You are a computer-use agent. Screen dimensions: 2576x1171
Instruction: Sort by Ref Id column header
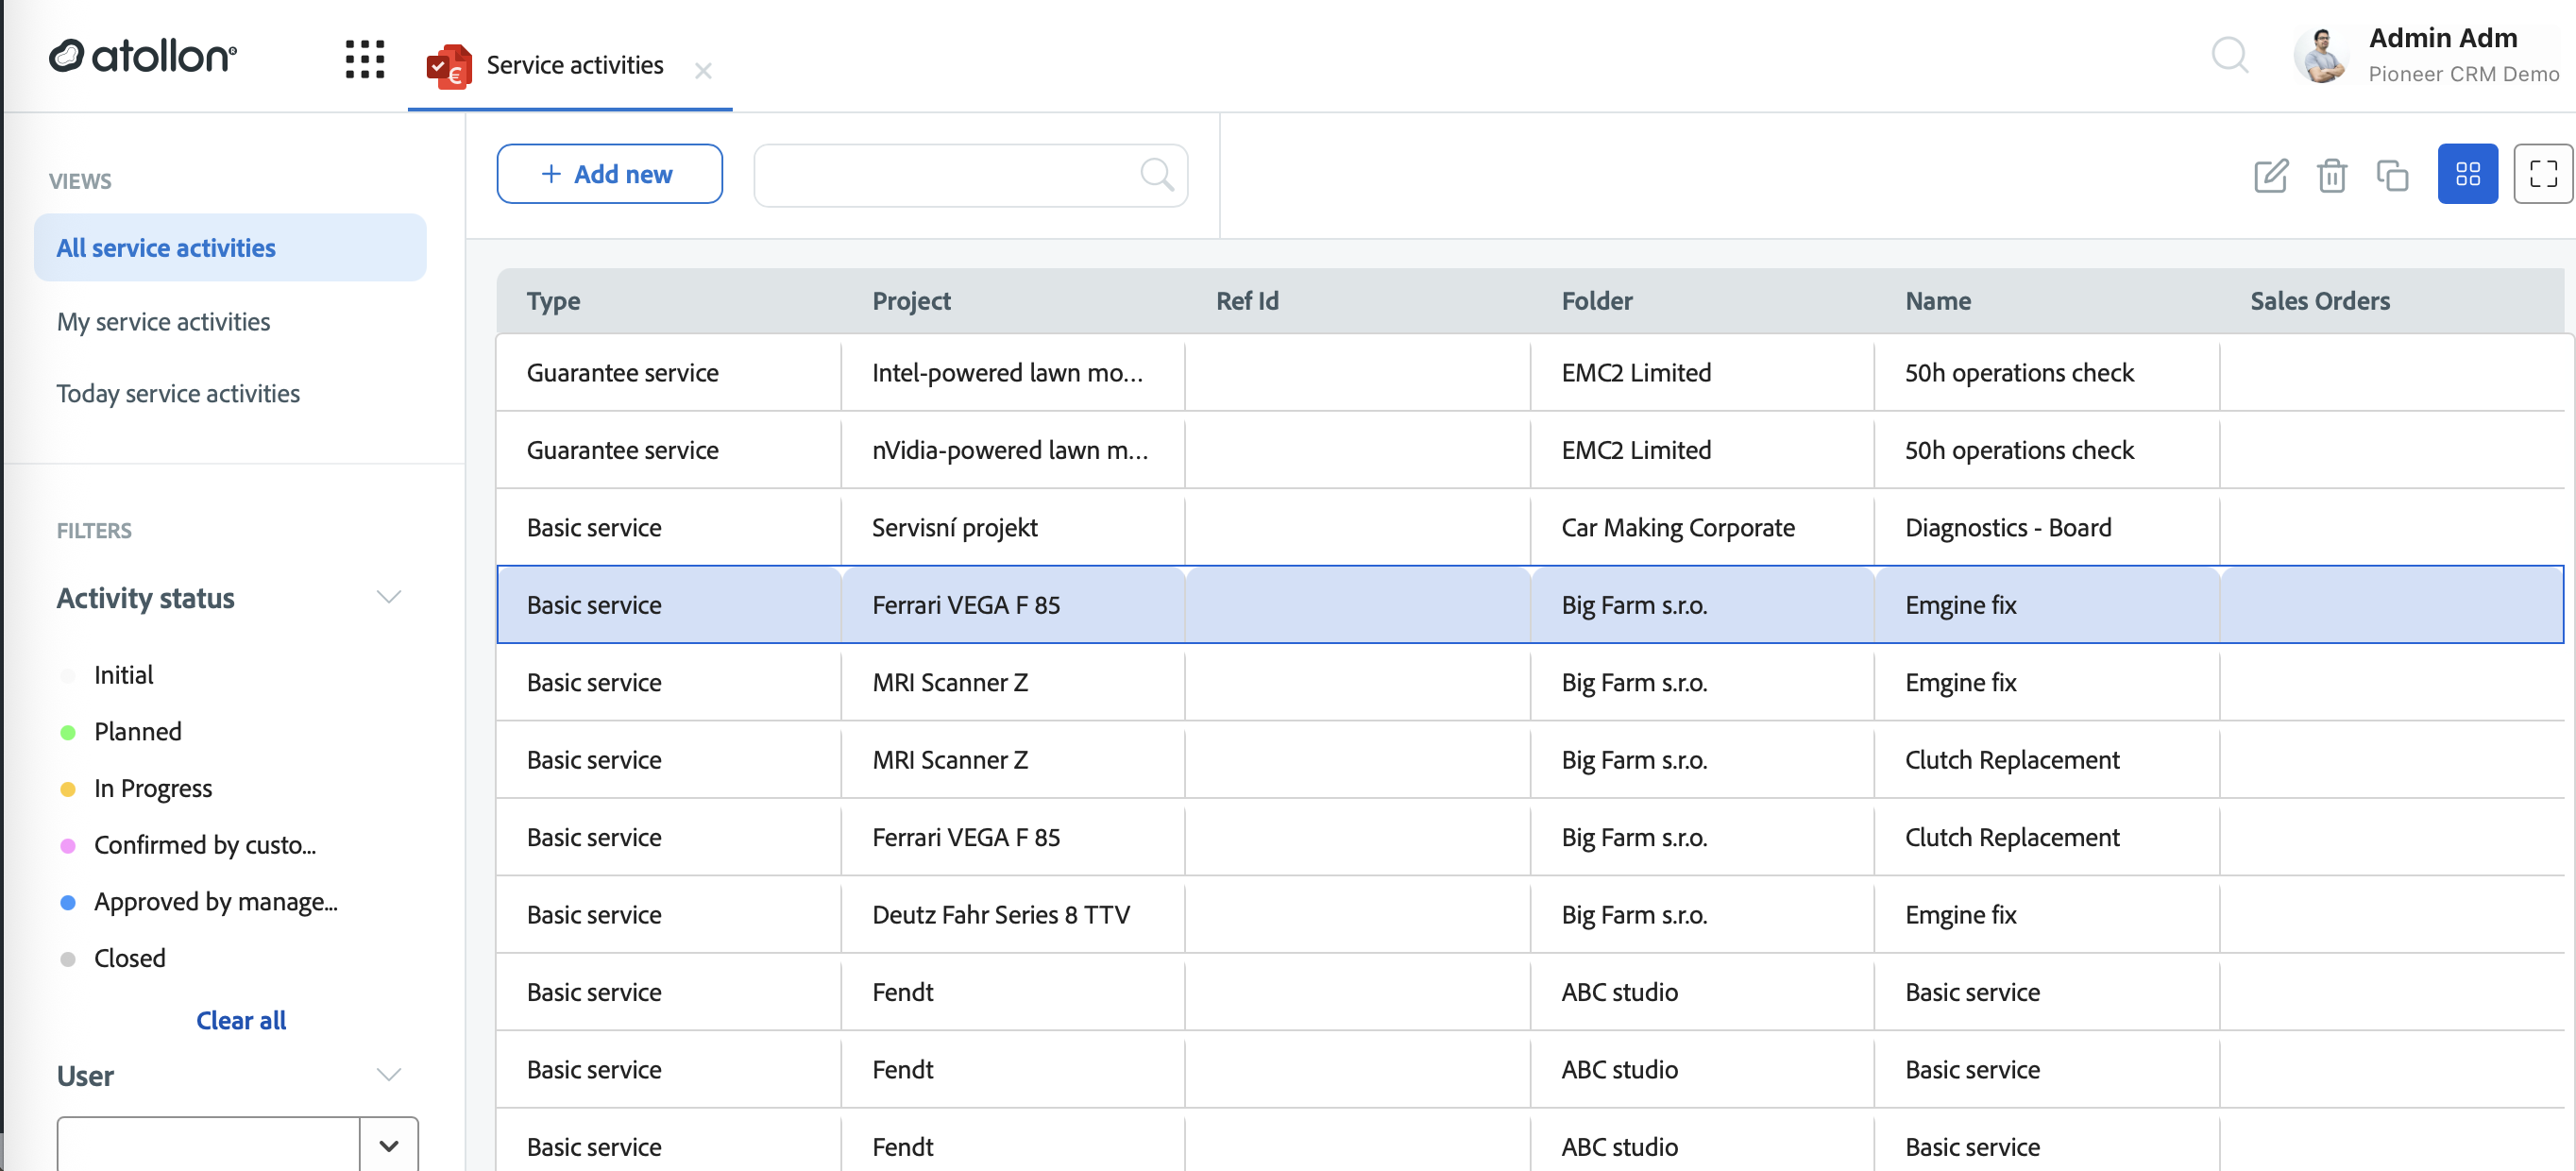point(1247,301)
